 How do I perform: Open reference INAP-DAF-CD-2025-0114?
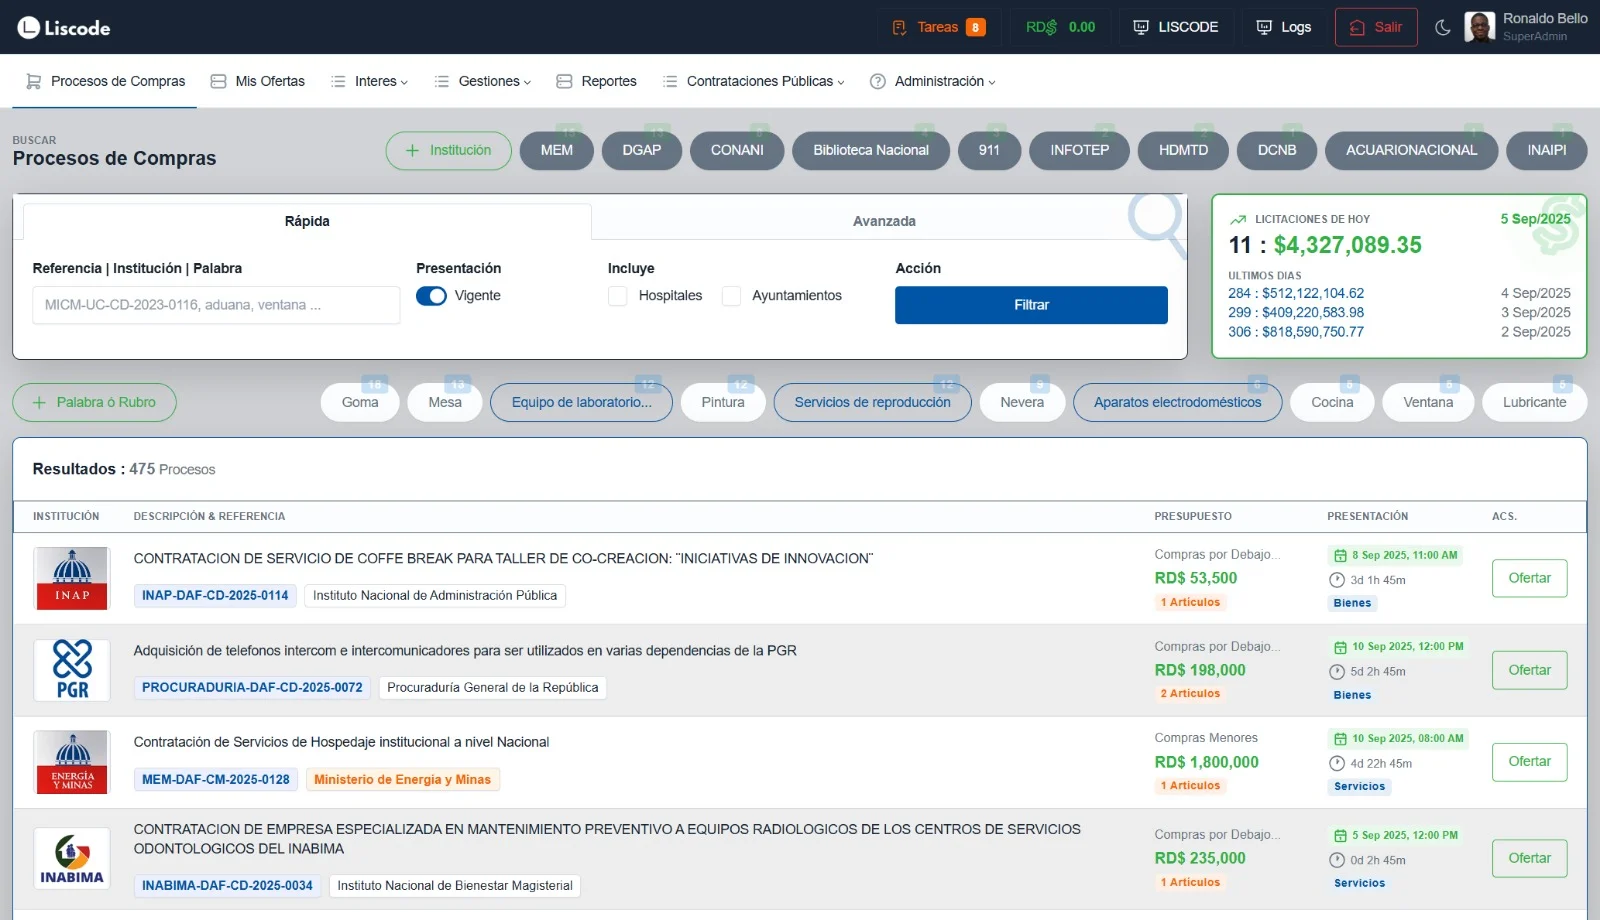[x=215, y=596]
